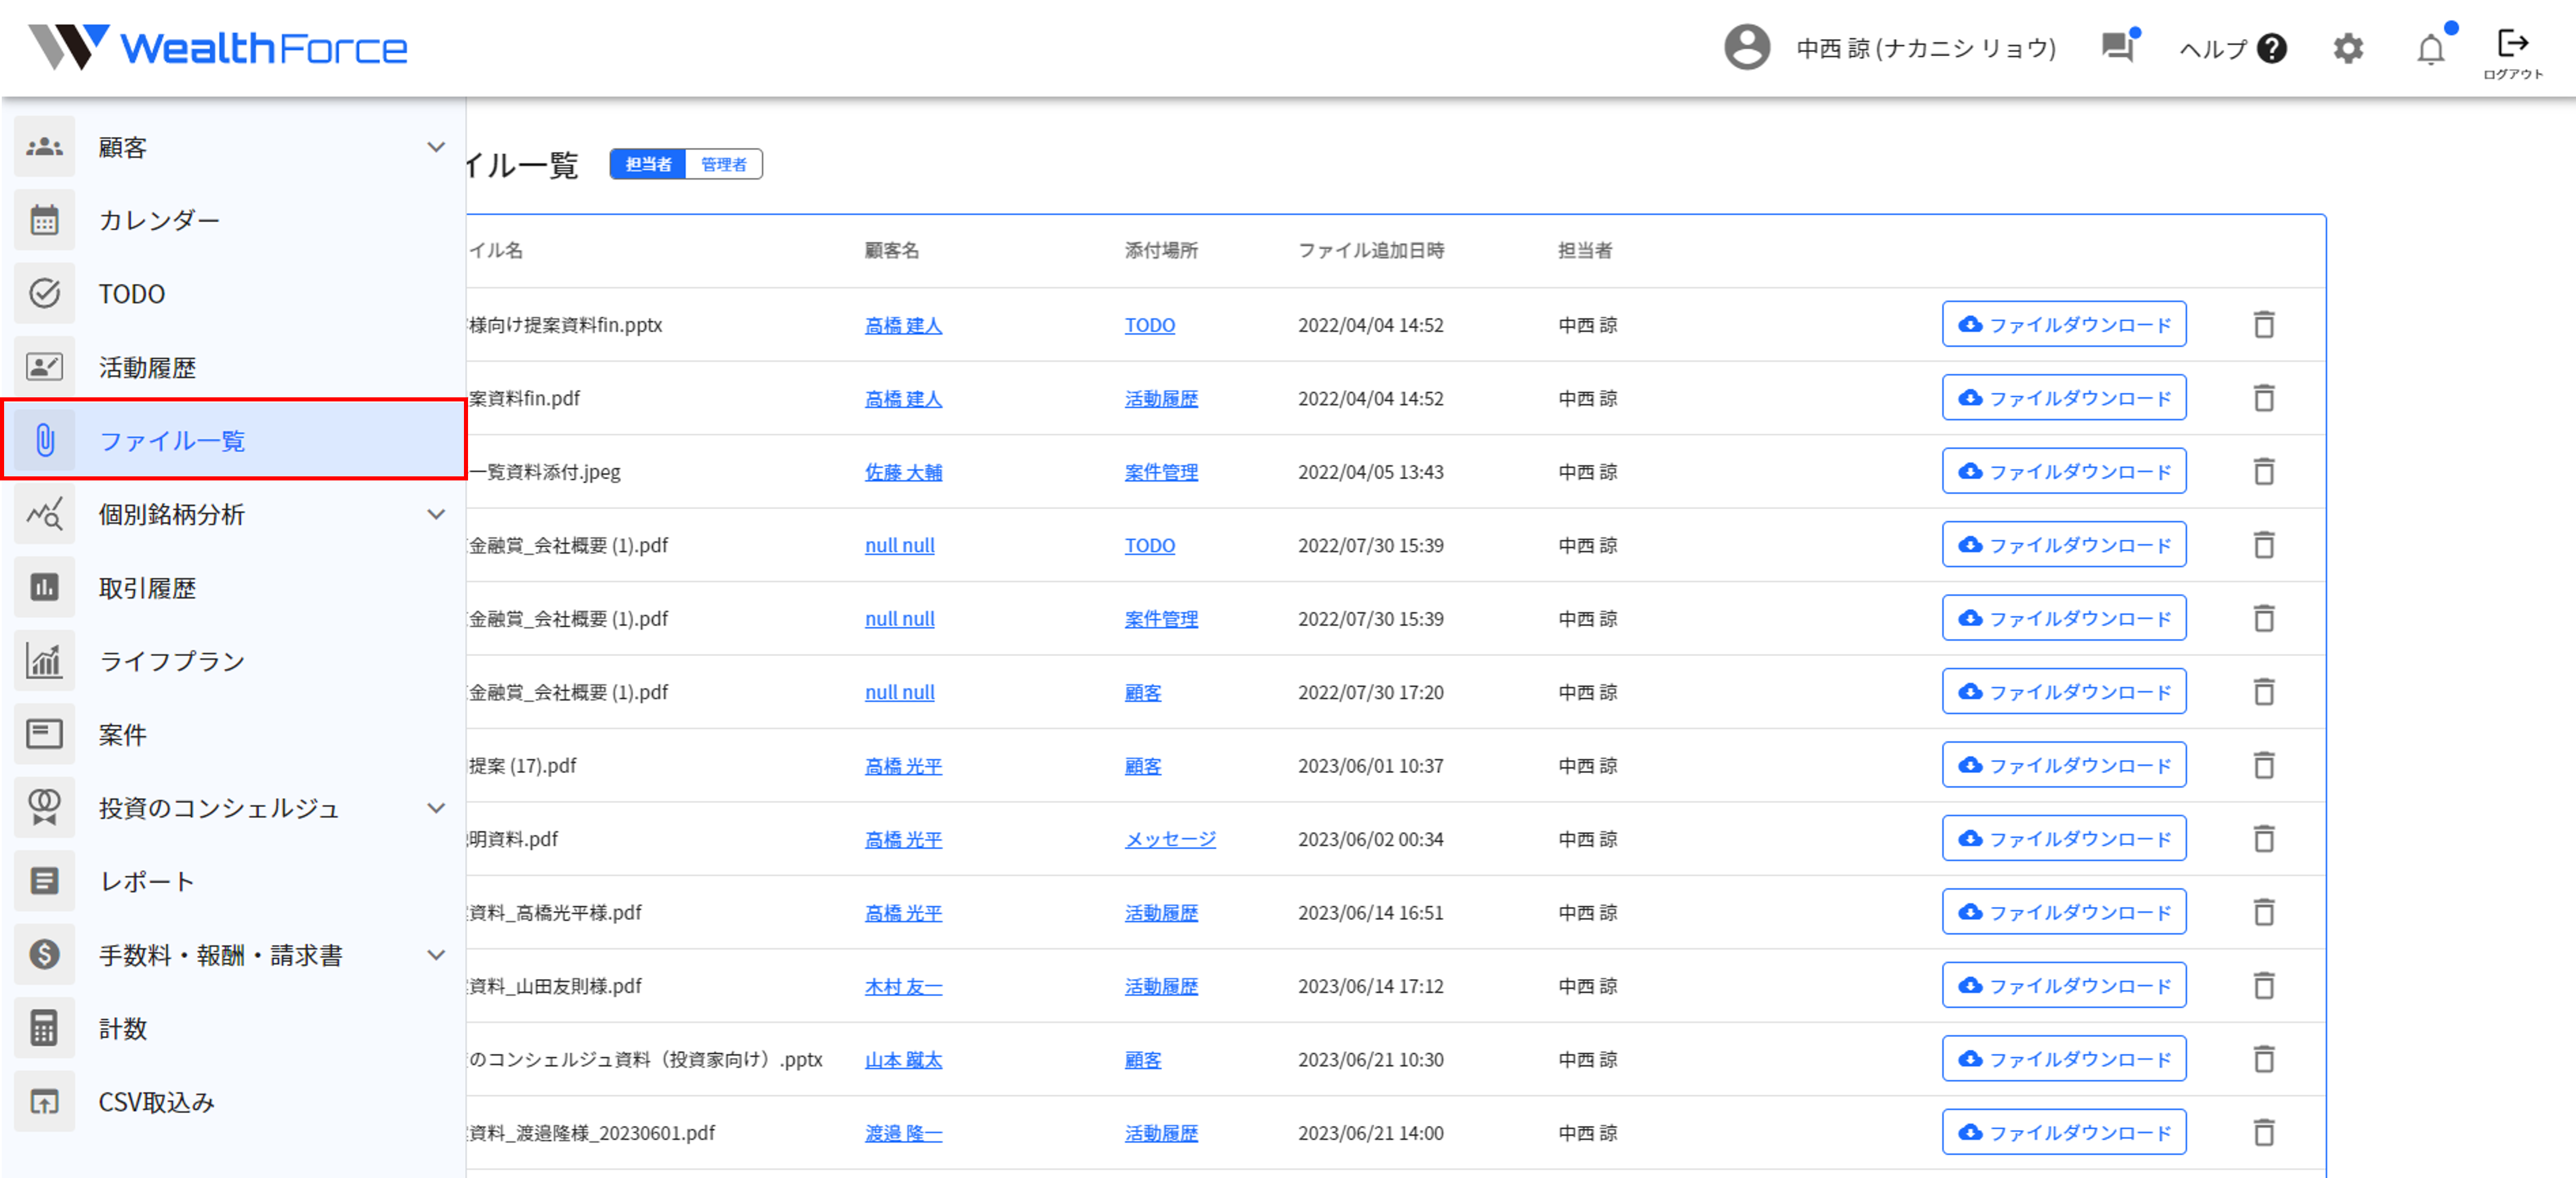Open customer link 佐藤 大輔

pyautogui.click(x=902, y=472)
